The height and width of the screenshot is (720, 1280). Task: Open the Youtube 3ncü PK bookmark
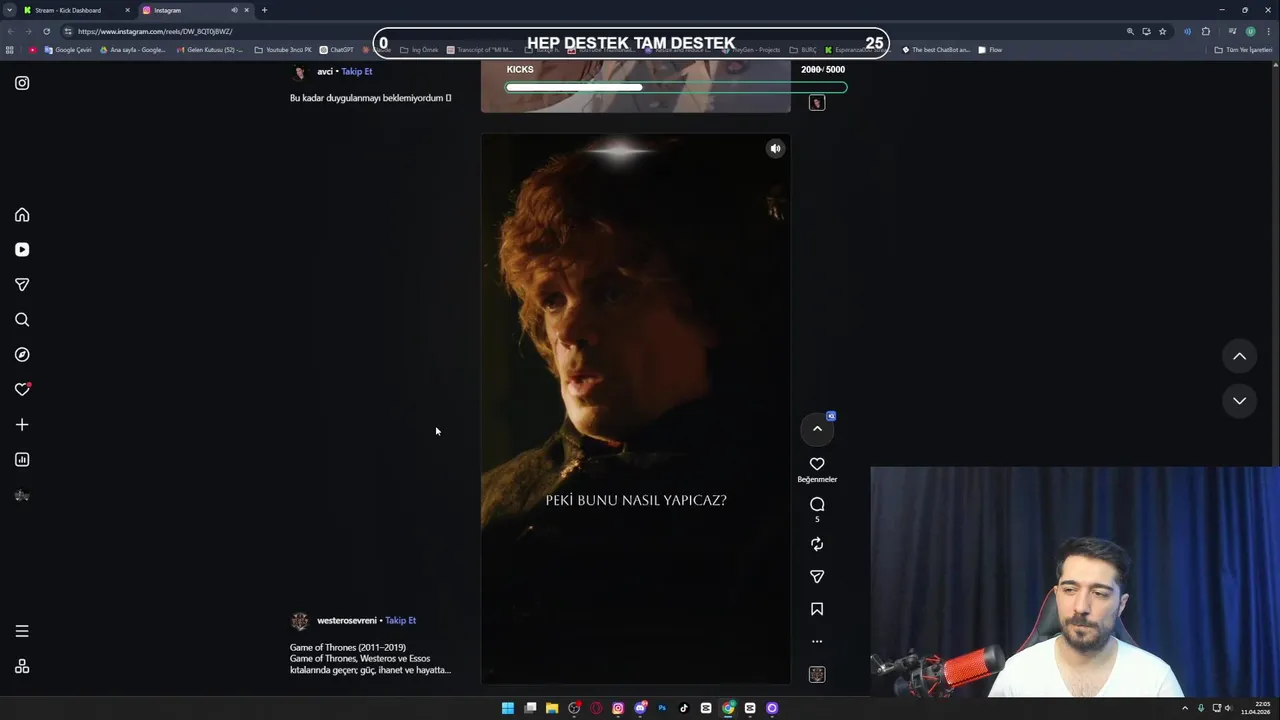pyautogui.click(x=283, y=49)
